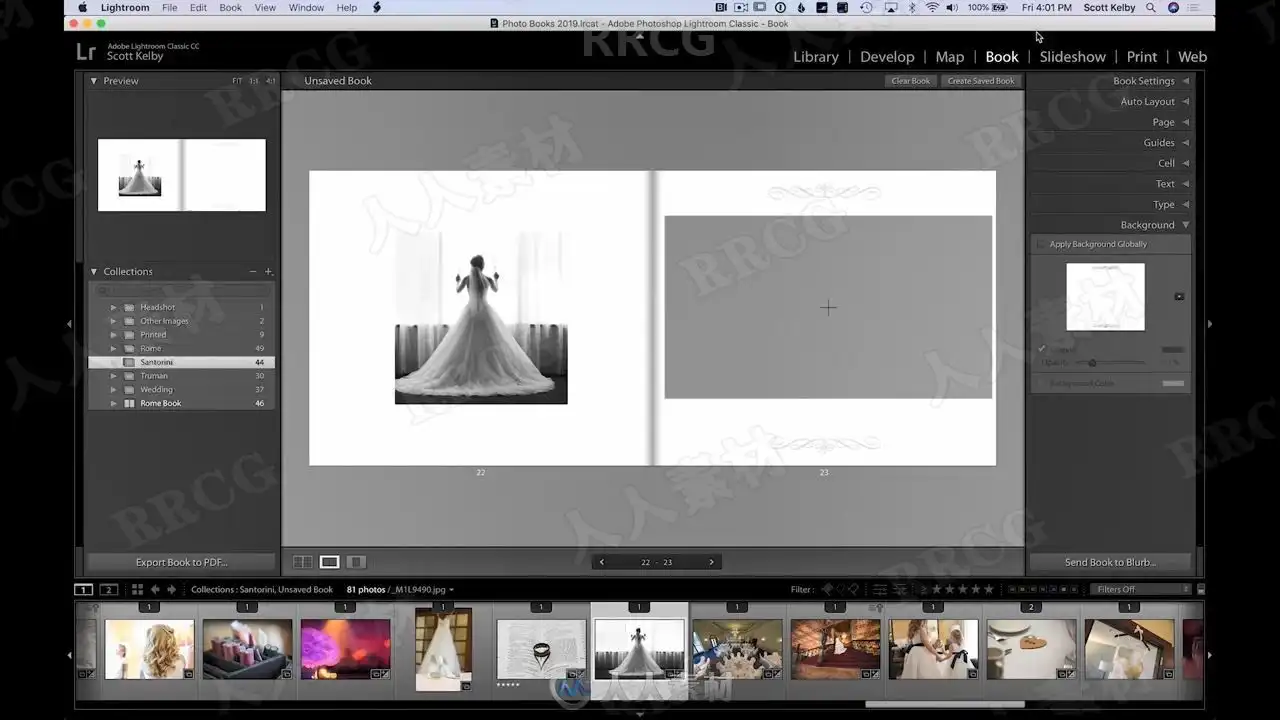
Task: Switch to multi-page grid view
Action: click(x=303, y=562)
